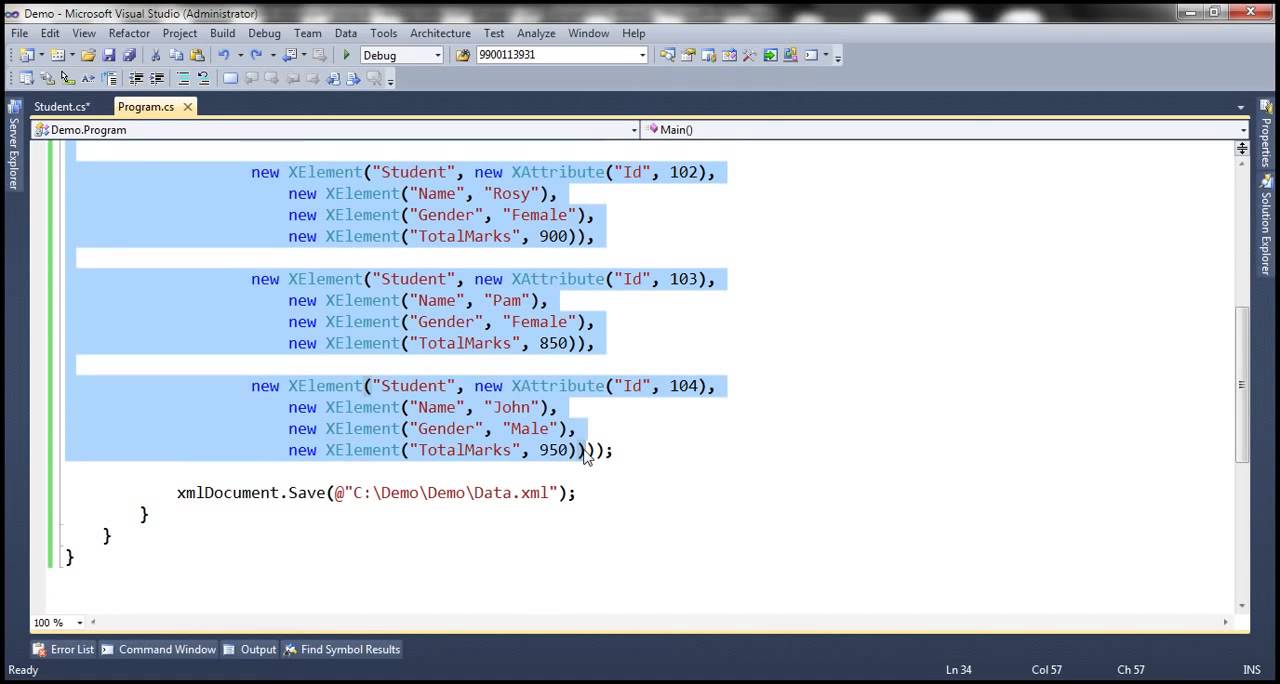Screen dimensions: 1280x684
Task: Comment out the selected lines icon
Action: click(x=183, y=78)
